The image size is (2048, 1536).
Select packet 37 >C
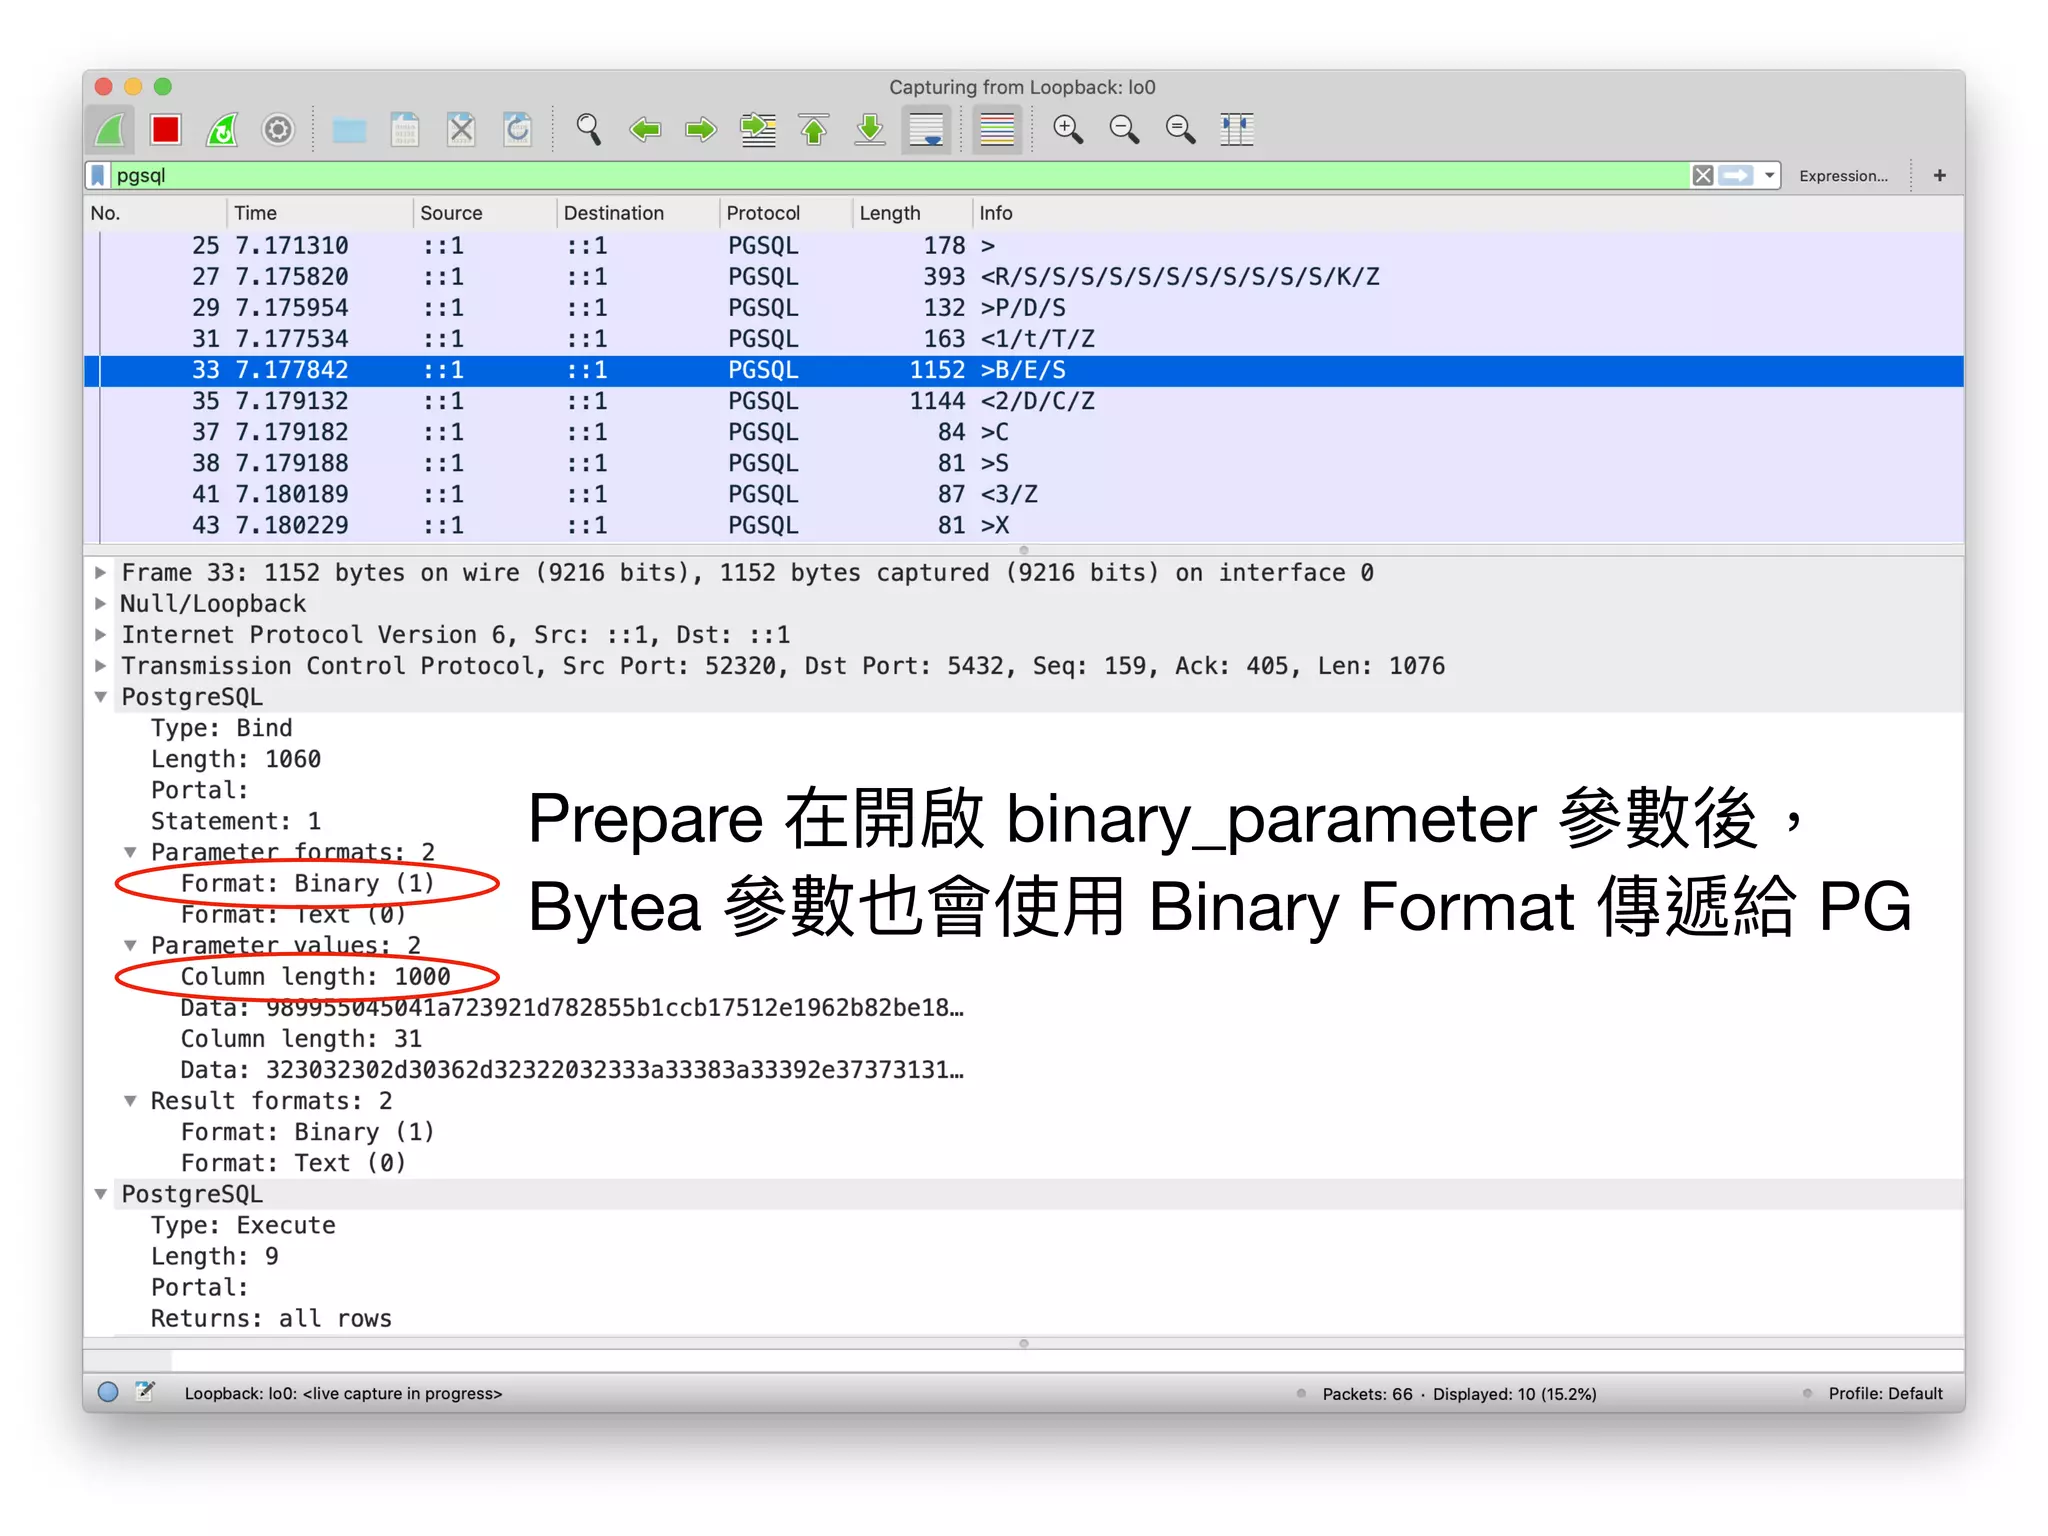coord(1024,432)
